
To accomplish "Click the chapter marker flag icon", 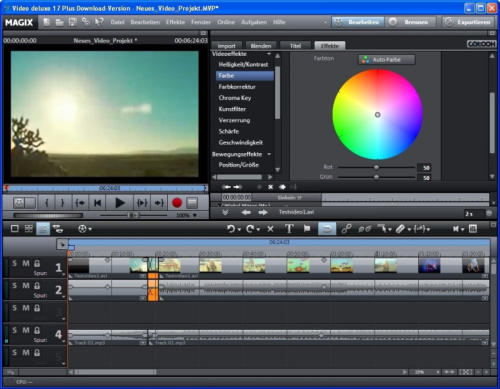I will pos(307,229).
